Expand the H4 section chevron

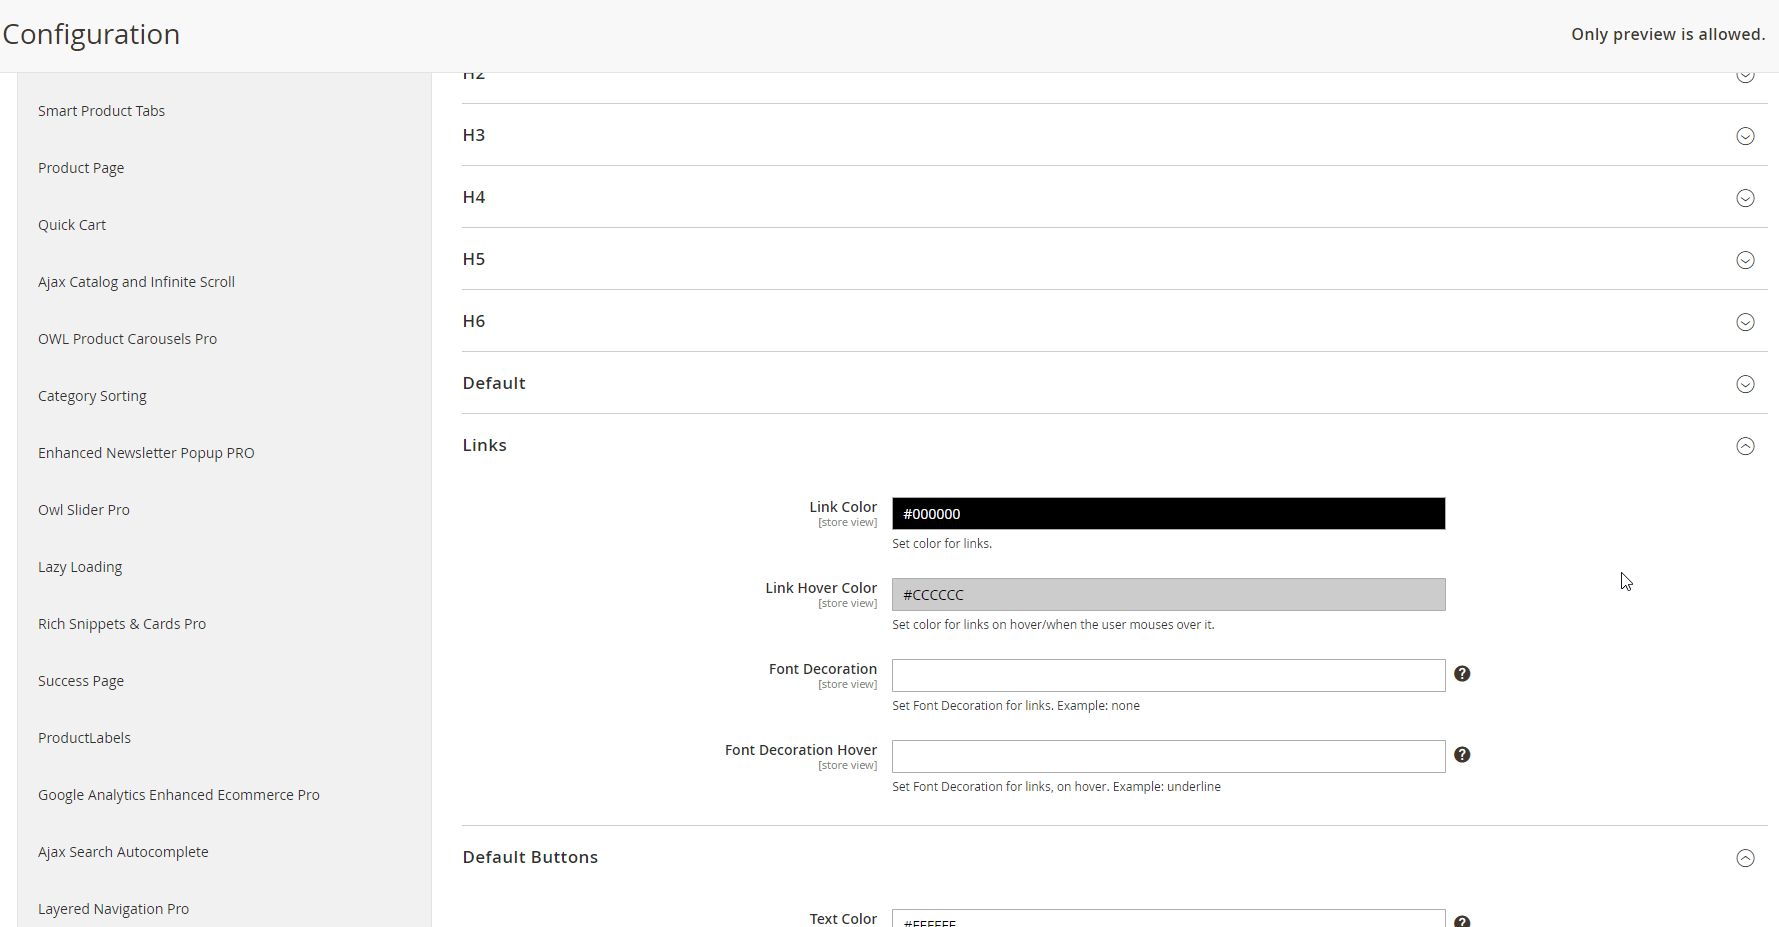click(1745, 198)
